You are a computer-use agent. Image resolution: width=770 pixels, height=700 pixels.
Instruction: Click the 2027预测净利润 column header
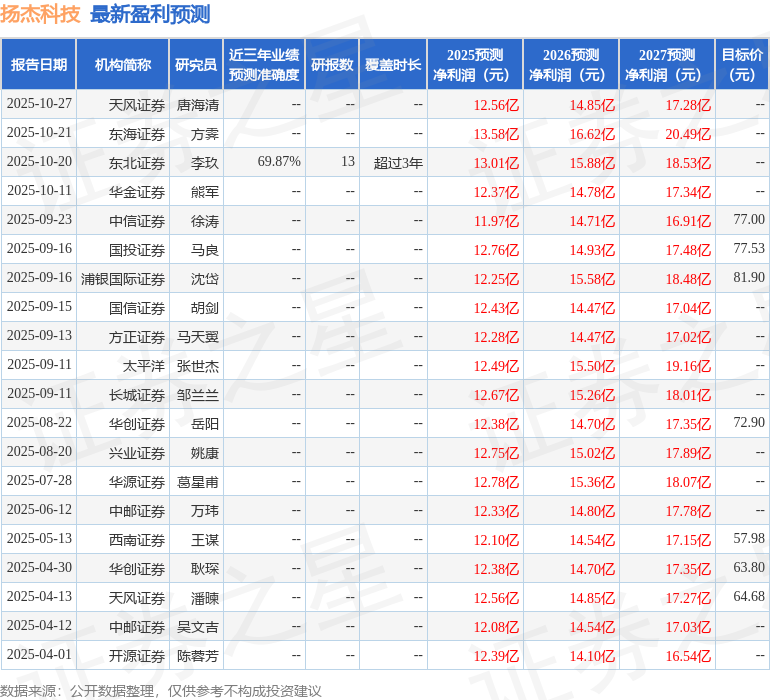tap(667, 65)
